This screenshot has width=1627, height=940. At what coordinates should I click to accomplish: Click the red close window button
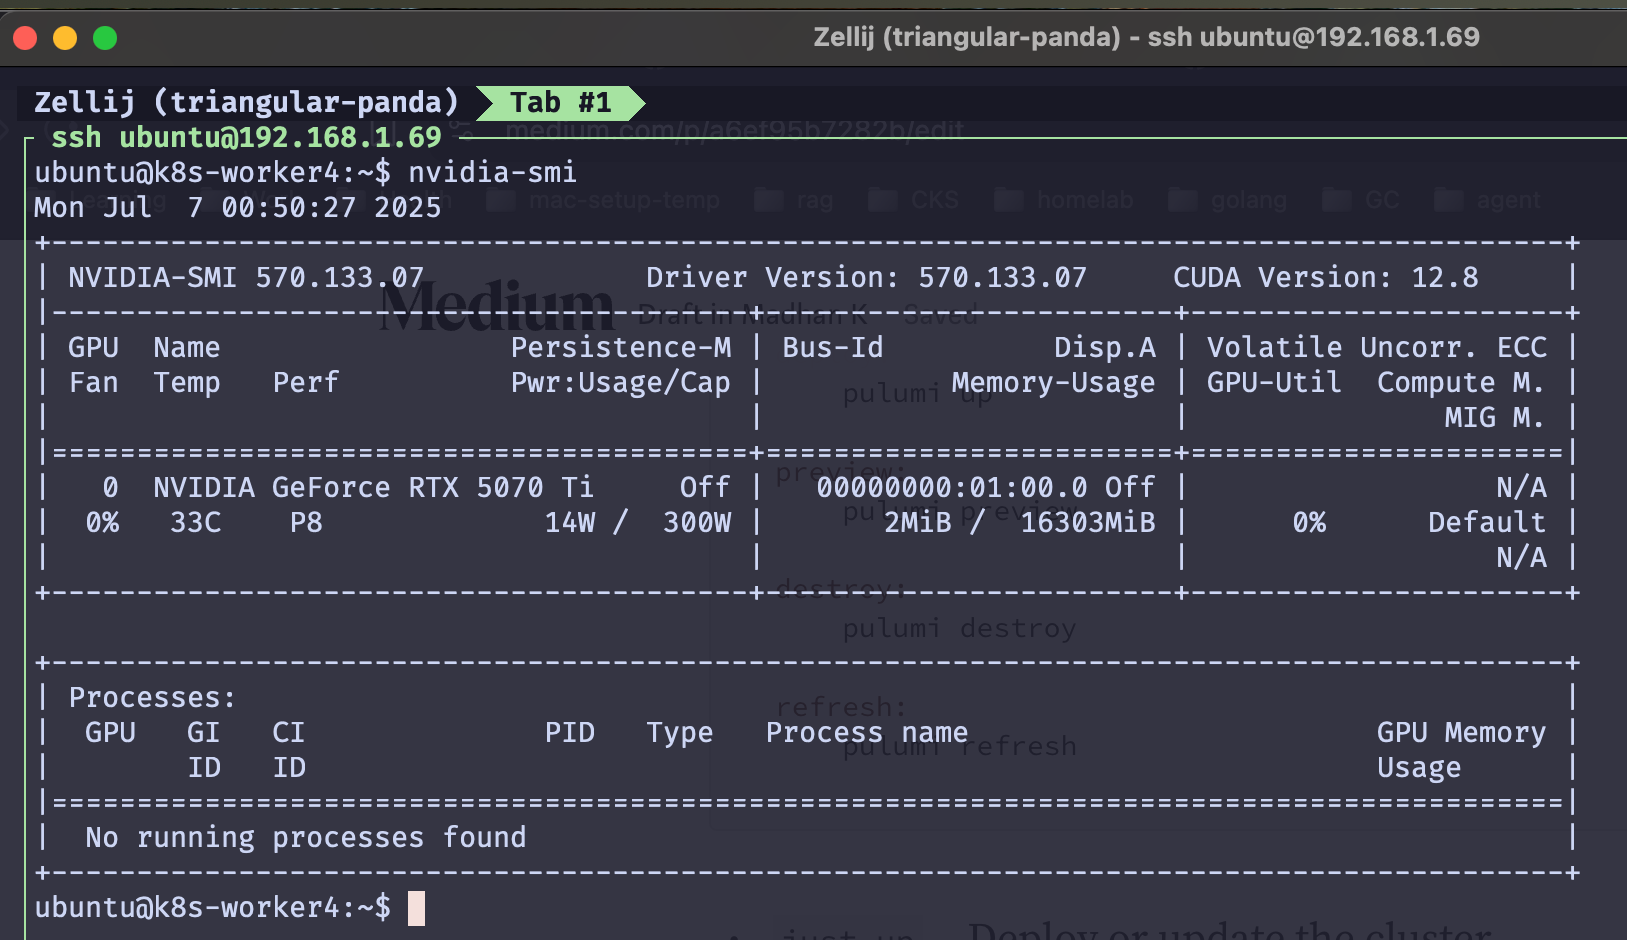pyautogui.click(x=25, y=38)
